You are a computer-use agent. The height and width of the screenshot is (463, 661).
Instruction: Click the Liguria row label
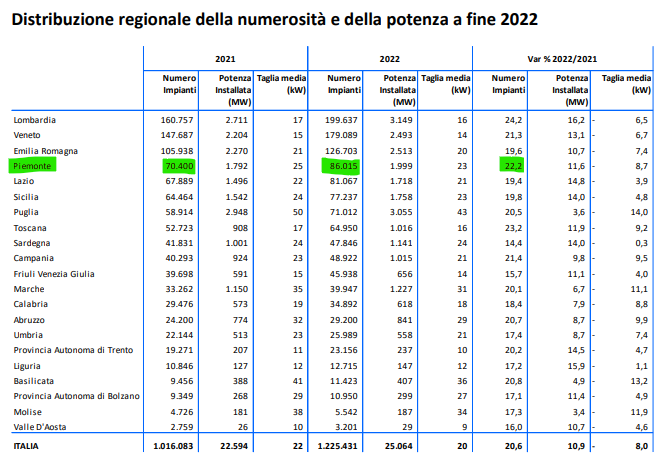[x=27, y=366]
